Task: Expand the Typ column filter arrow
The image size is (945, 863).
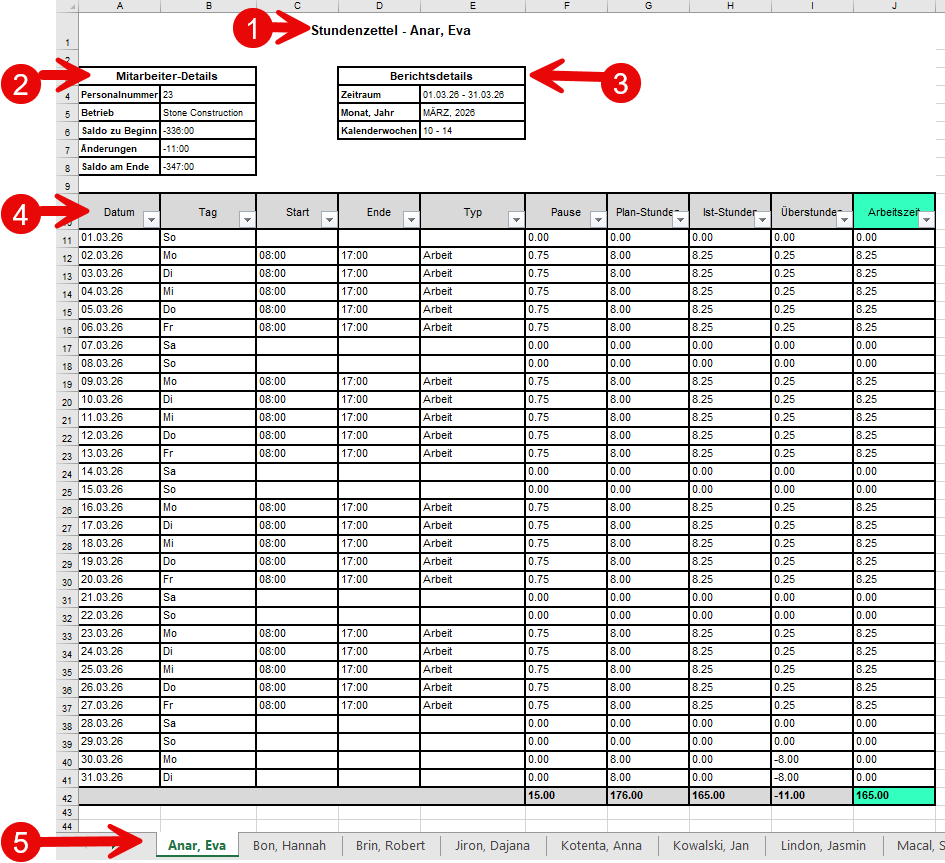Action: pyautogui.click(x=516, y=219)
